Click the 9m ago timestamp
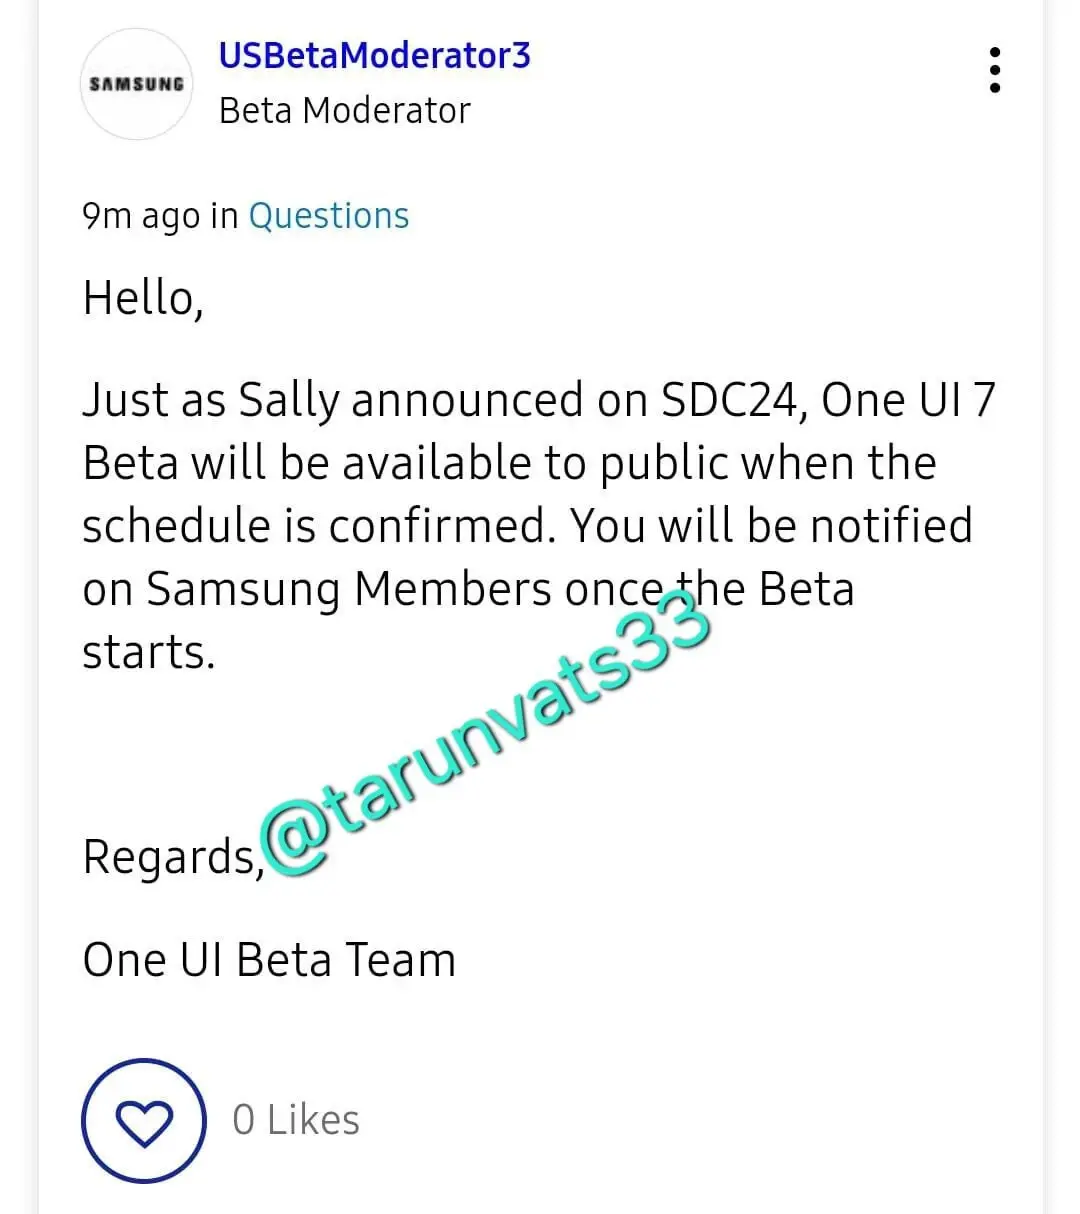Screen dimensions: 1080x1214 (140, 216)
